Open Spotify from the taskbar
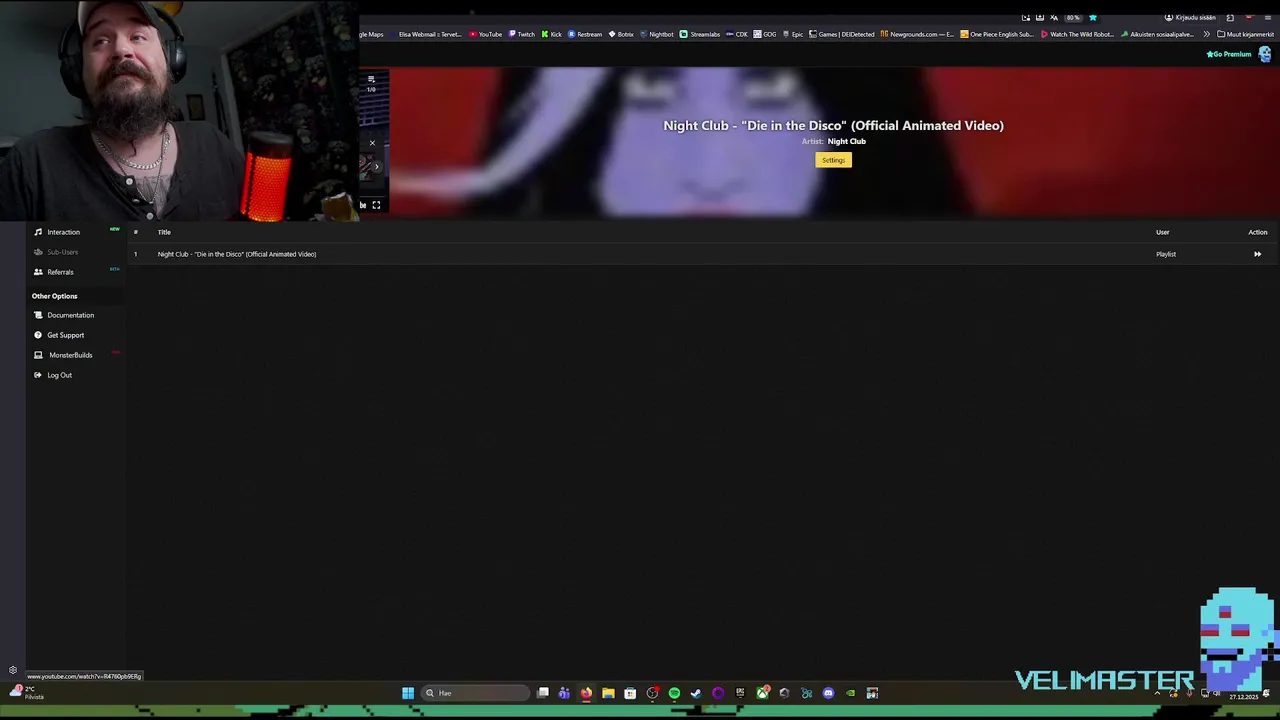 [674, 693]
